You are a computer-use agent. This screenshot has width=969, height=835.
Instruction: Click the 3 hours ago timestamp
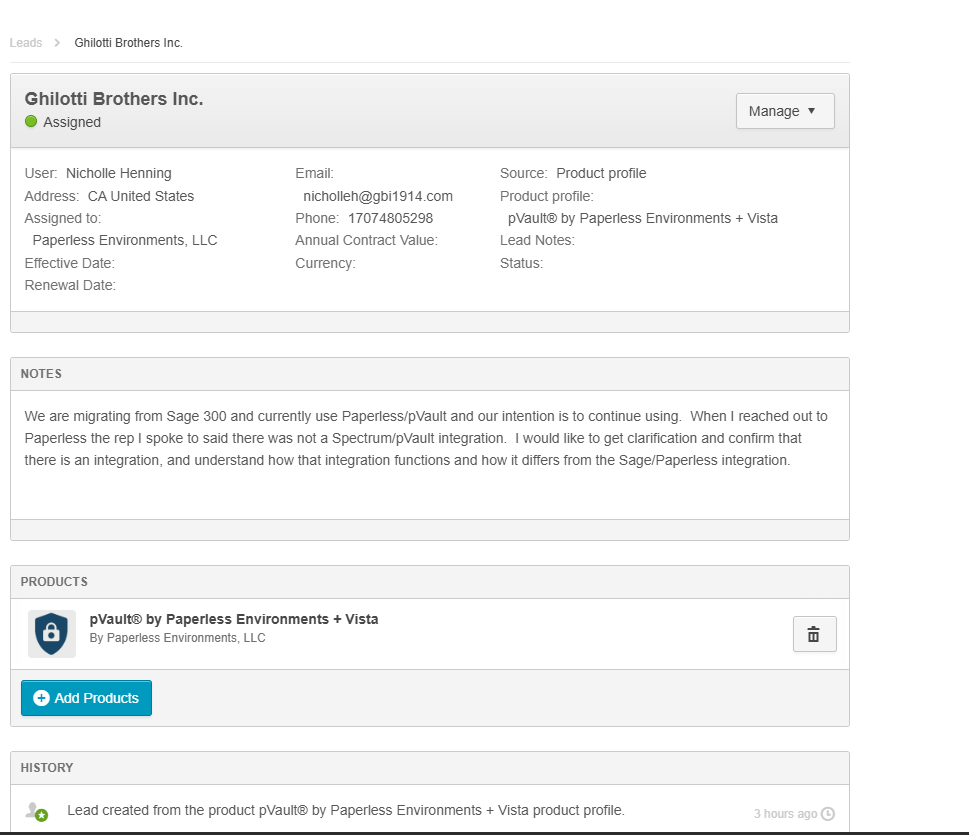coord(785,814)
